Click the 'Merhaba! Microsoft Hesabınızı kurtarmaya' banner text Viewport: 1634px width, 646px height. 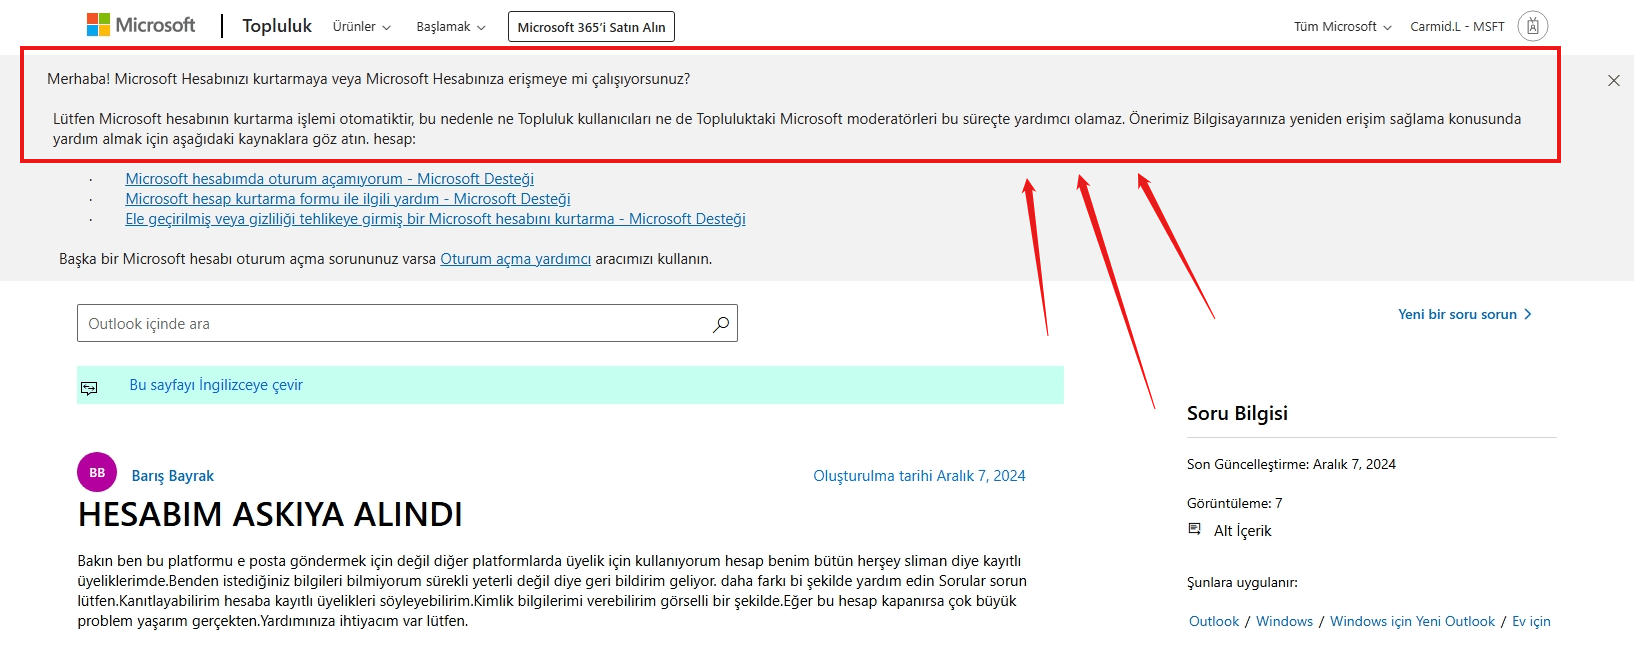tap(368, 79)
